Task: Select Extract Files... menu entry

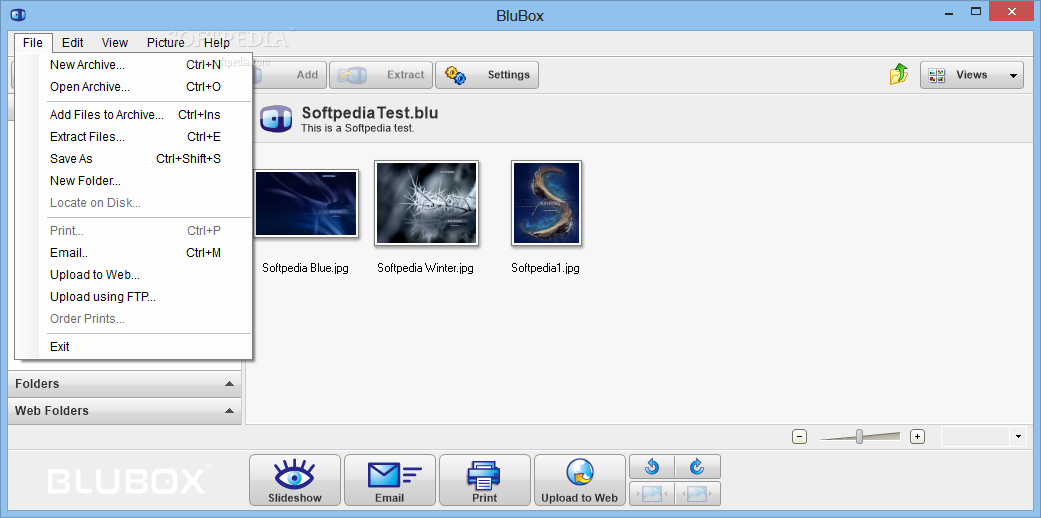Action: [135, 137]
